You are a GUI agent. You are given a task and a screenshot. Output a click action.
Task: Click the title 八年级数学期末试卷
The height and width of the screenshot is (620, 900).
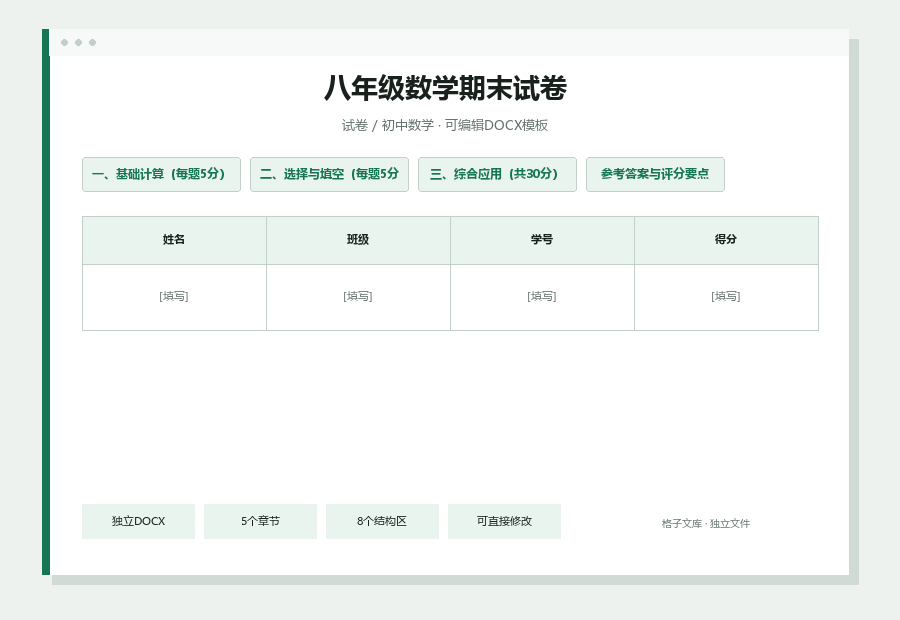pos(445,88)
